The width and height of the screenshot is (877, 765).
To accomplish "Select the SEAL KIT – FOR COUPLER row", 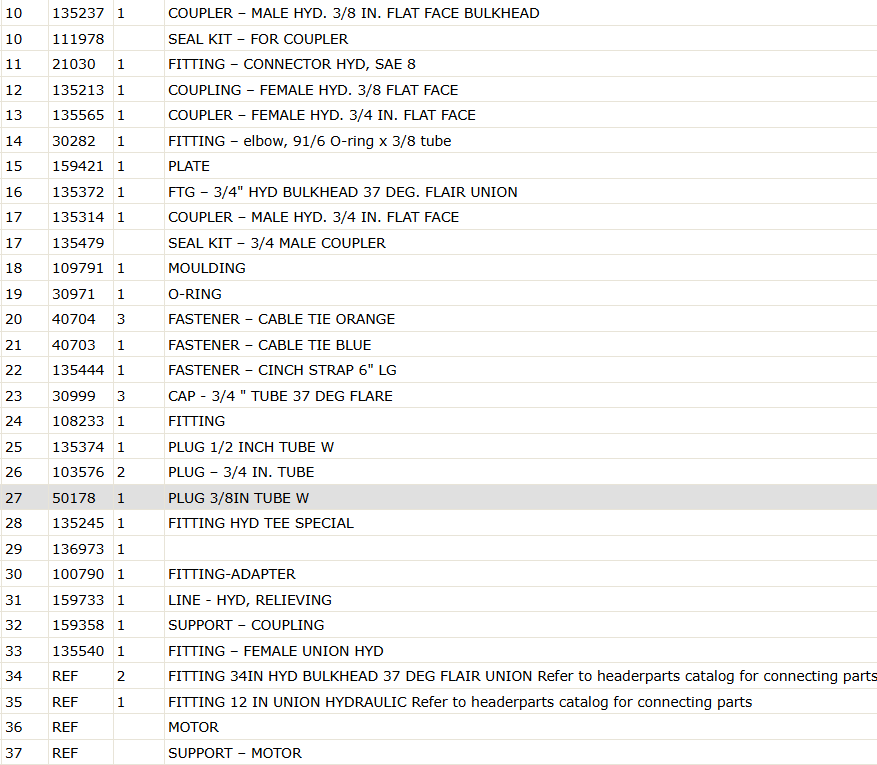I will coord(438,39).
